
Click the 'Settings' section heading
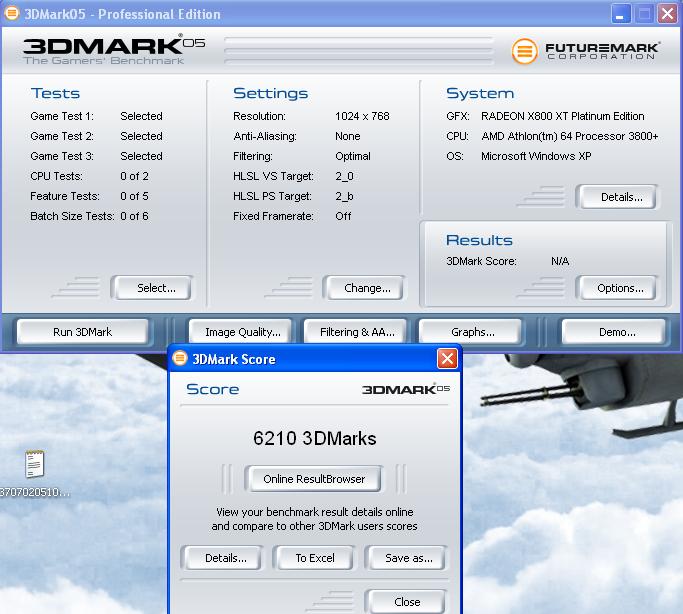coord(270,93)
